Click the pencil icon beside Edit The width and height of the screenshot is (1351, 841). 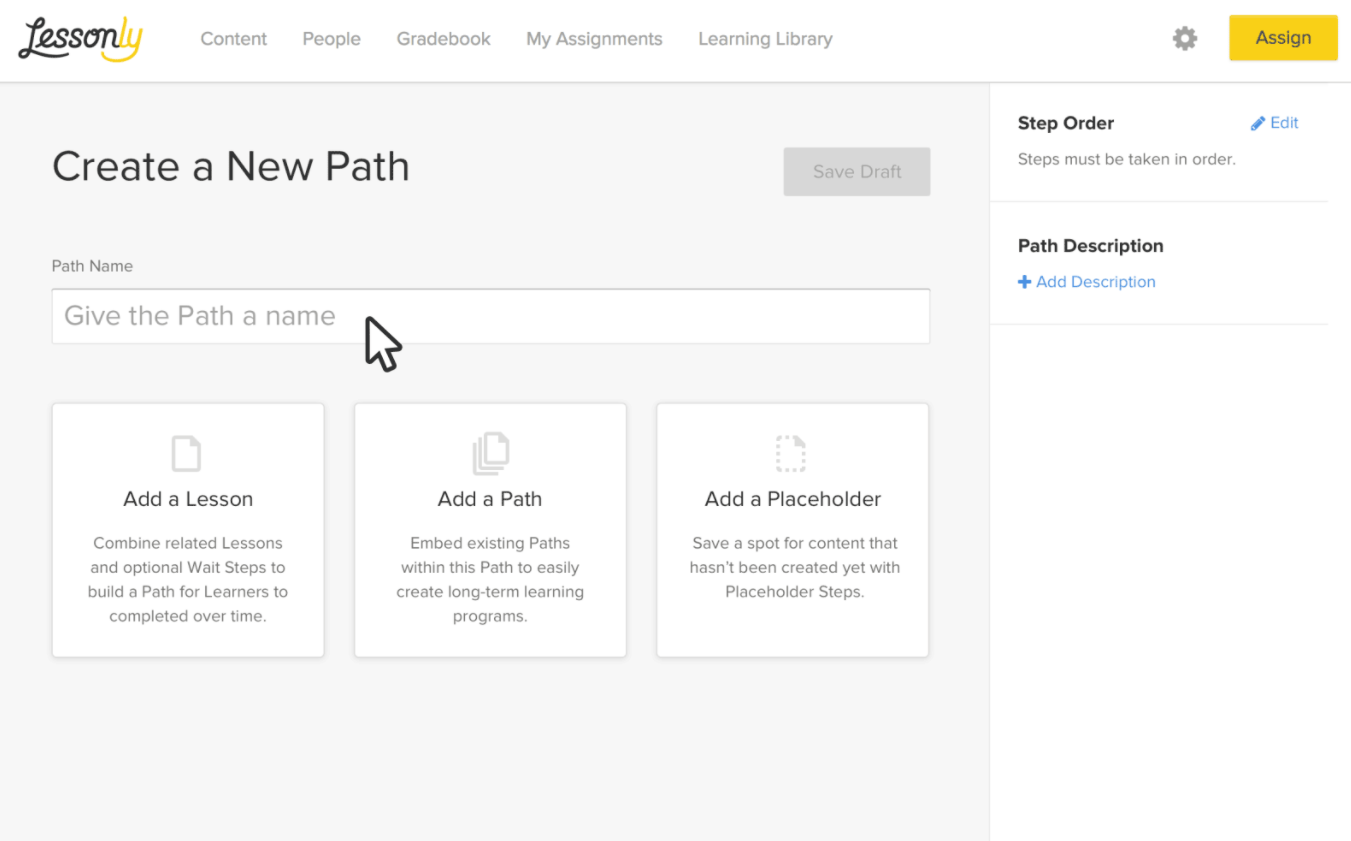[1258, 123]
